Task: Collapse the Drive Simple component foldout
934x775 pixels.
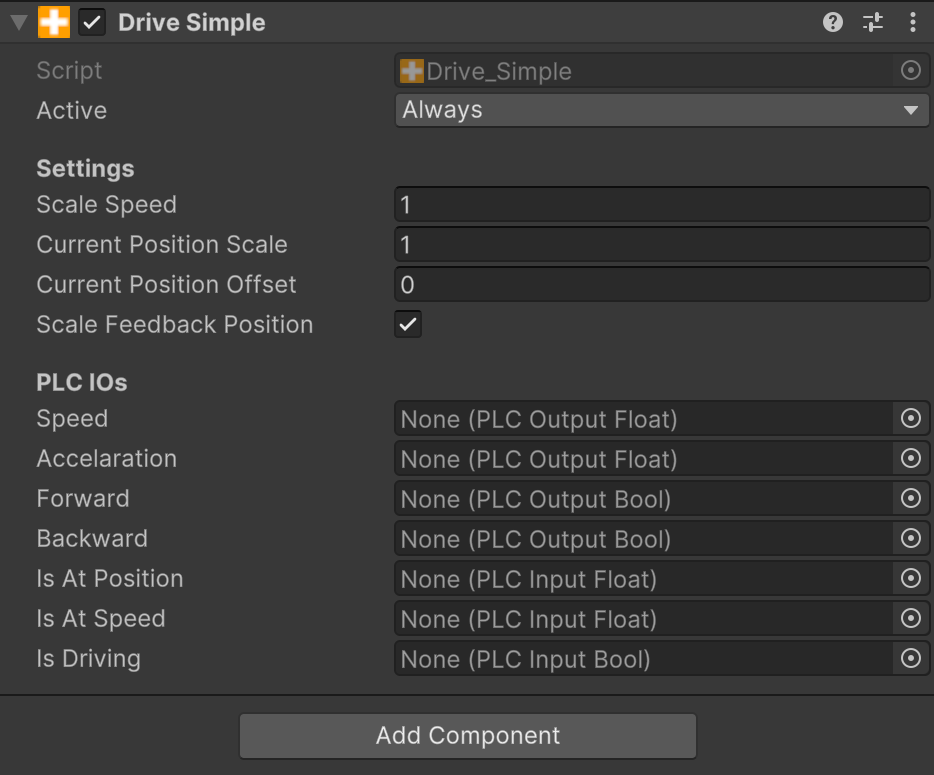Action: (x=18, y=23)
